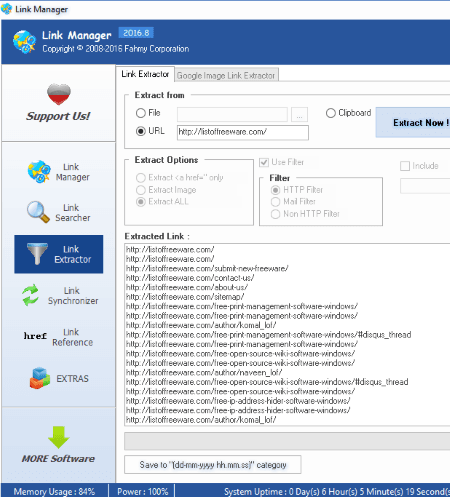Click the Extract Now ! button
This screenshot has height=497, width=450.
point(413,123)
